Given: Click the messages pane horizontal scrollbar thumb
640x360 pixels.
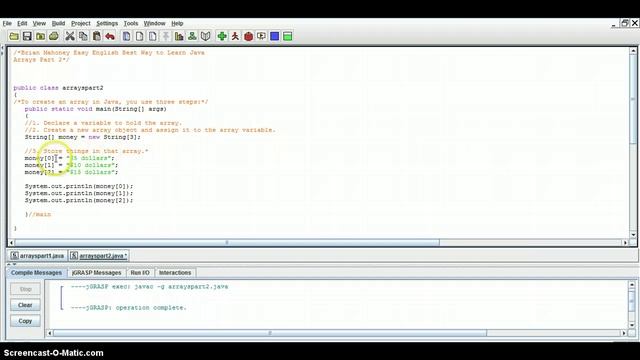Looking at the screenshot, I should 269,333.
